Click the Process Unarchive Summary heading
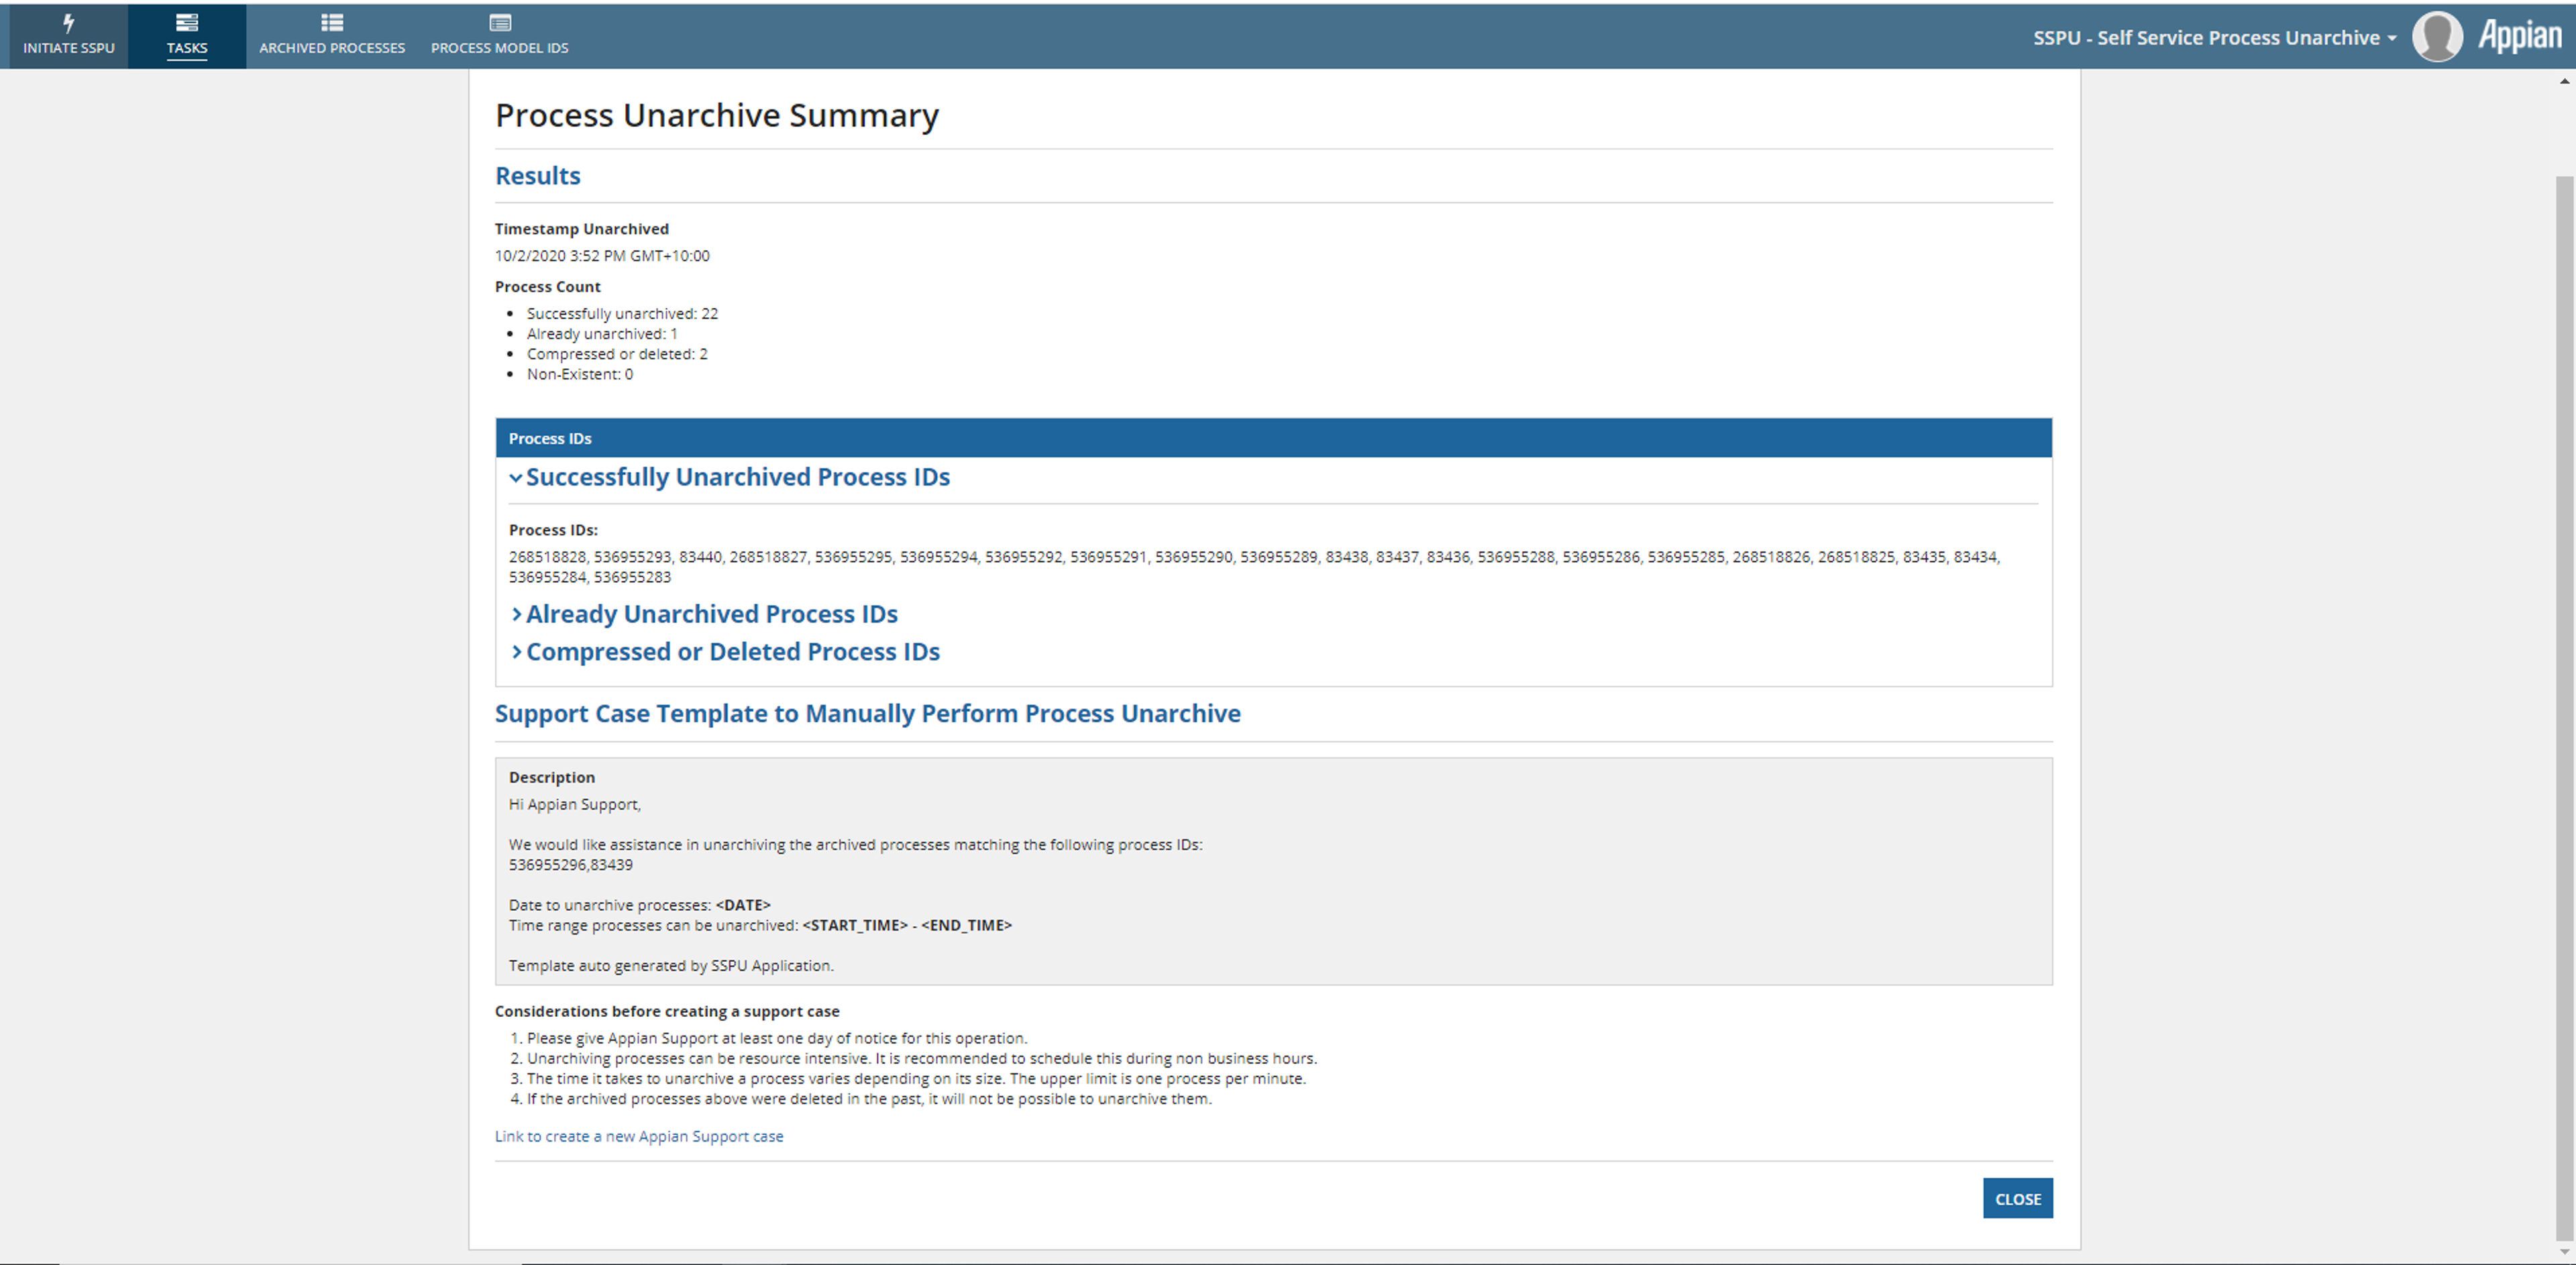Screen dimensions: 2576x1265 click(717, 115)
